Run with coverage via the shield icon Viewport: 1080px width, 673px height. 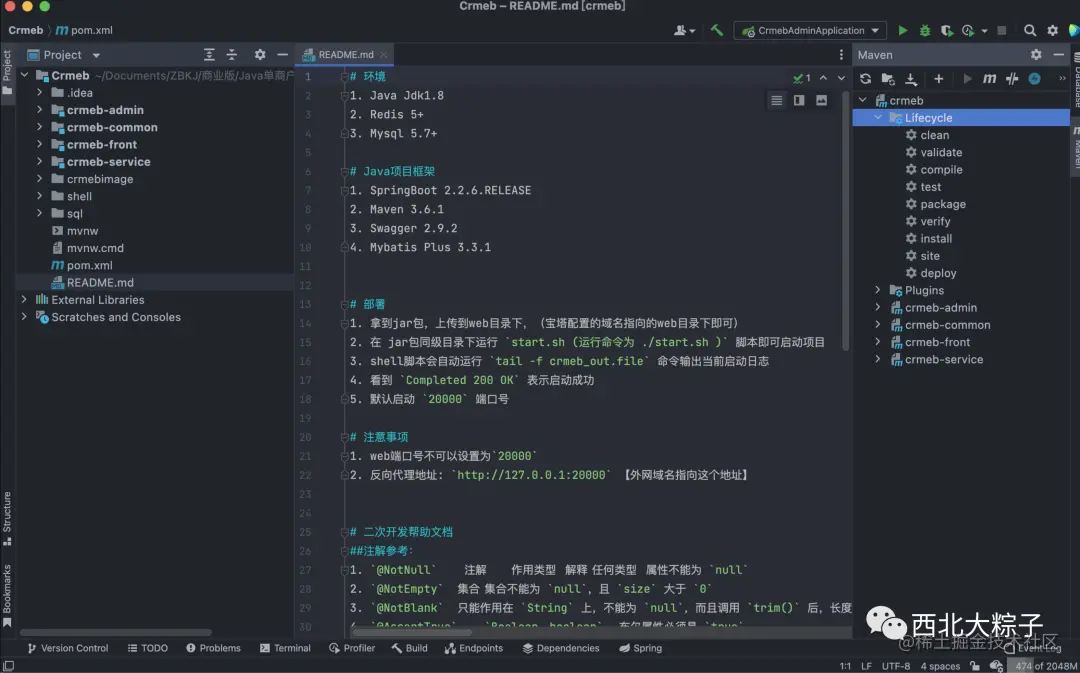click(947, 30)
